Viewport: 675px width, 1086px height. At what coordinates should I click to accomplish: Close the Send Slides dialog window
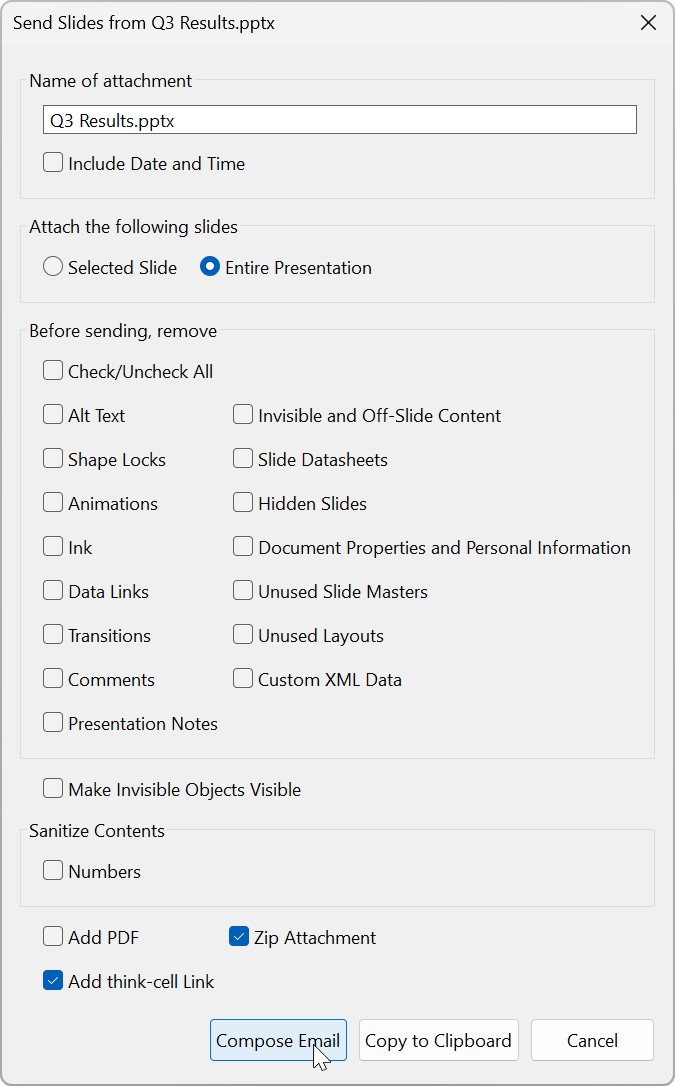pyautogui.click(x=648, y=23)
